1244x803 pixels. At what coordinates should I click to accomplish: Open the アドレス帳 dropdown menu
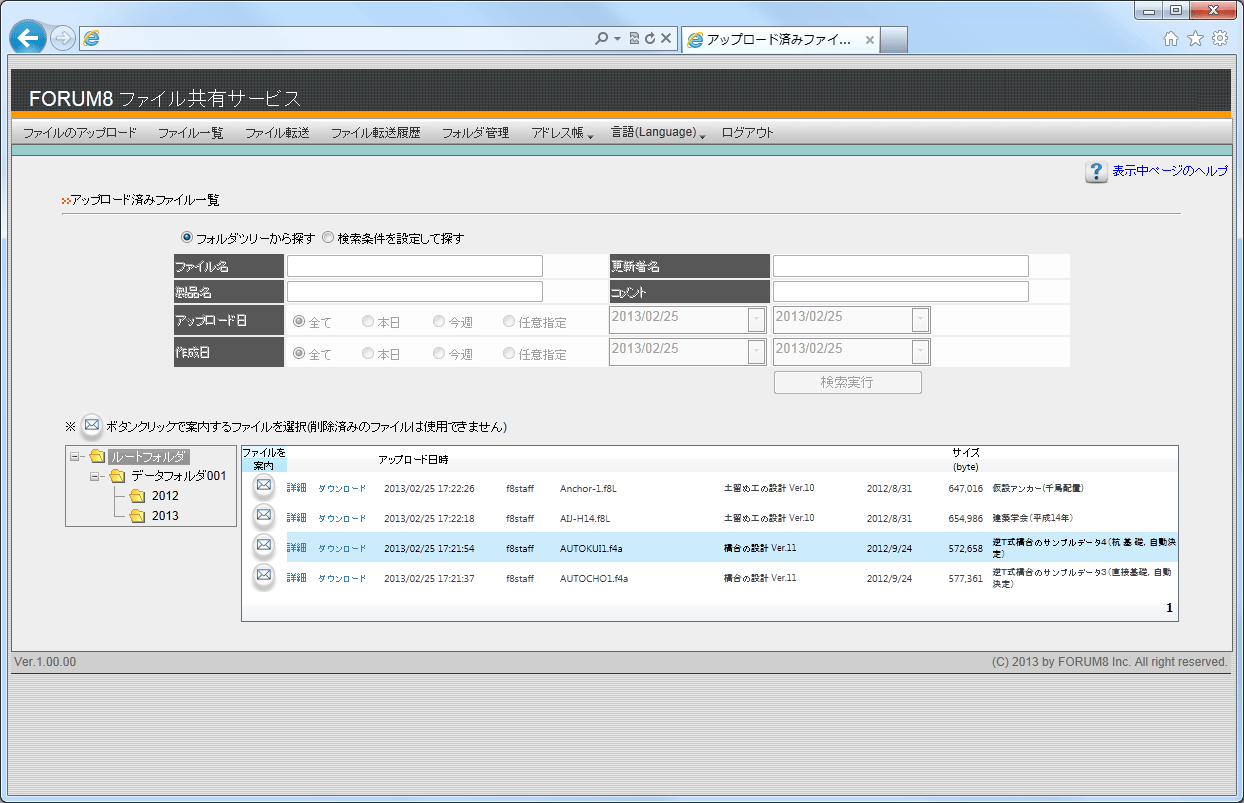[x=563, y=133]
